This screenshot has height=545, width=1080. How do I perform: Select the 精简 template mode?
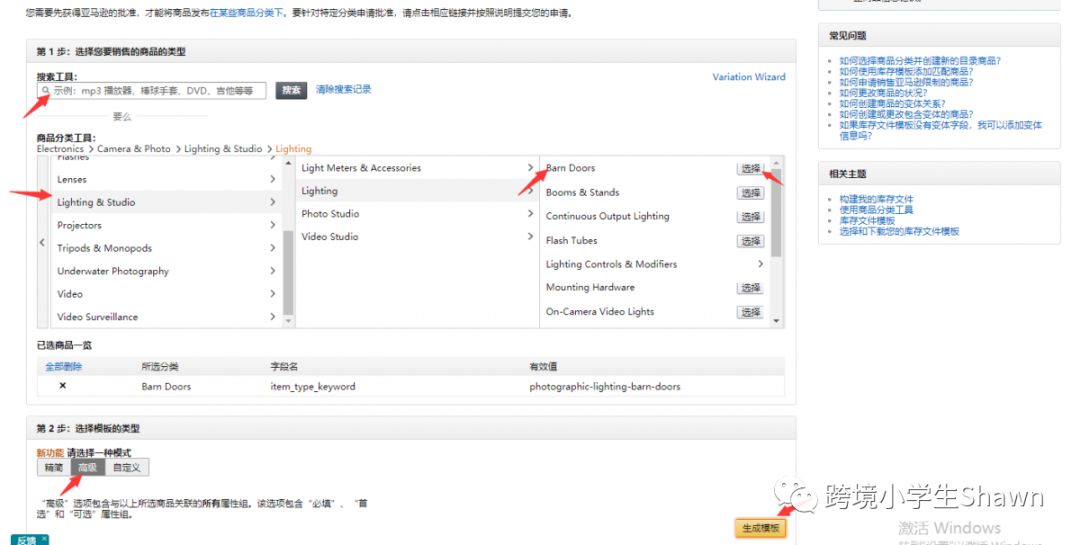point(54,467)
